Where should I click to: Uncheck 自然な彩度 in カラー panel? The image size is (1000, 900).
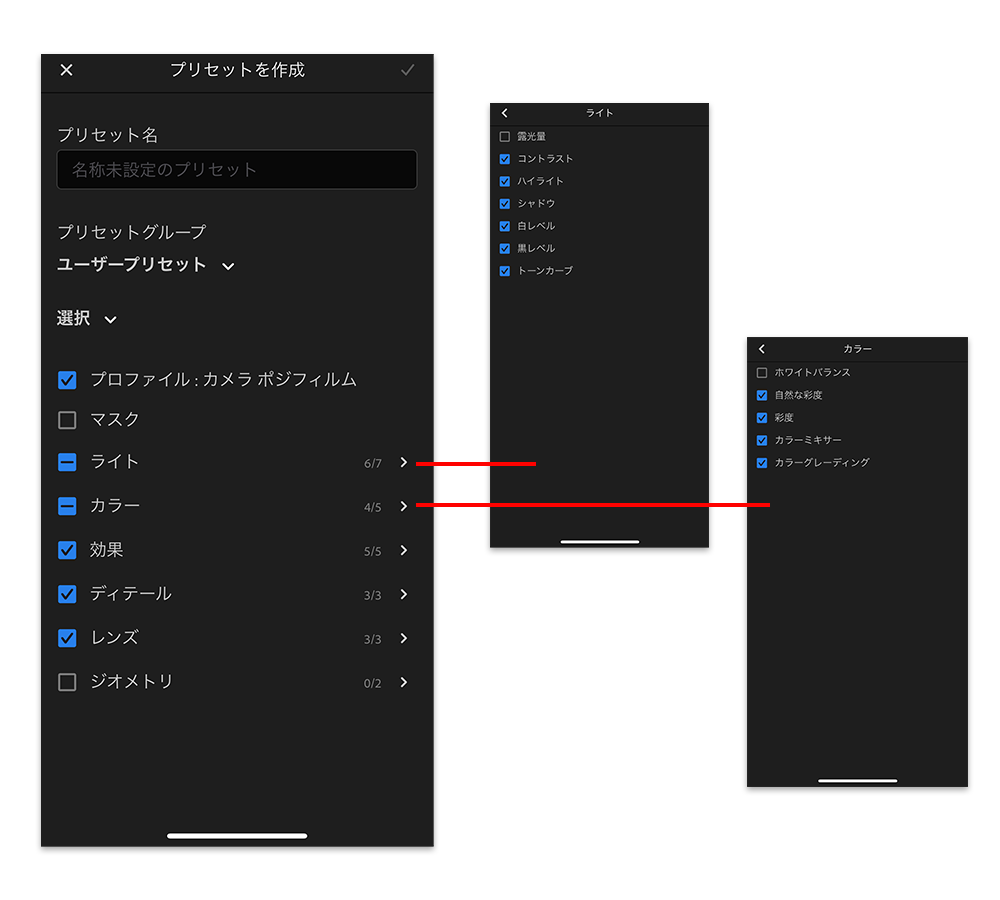(761, 395)
